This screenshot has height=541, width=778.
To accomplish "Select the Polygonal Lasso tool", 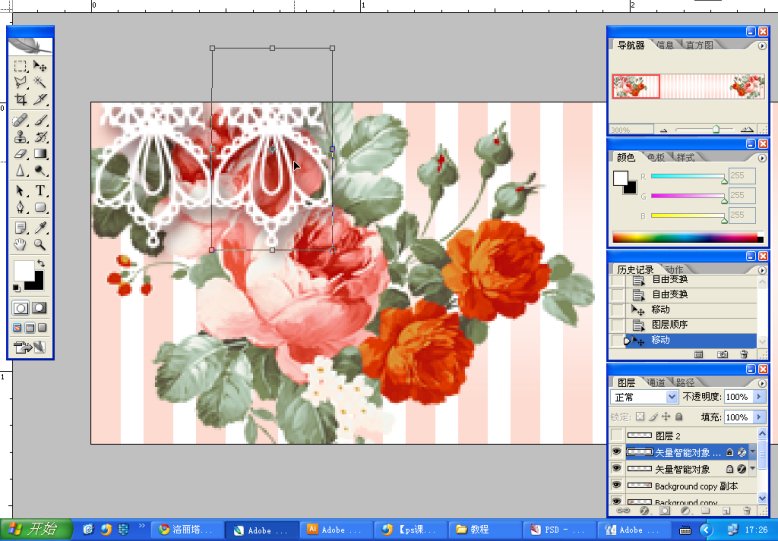I will click(x=20, y=82).
